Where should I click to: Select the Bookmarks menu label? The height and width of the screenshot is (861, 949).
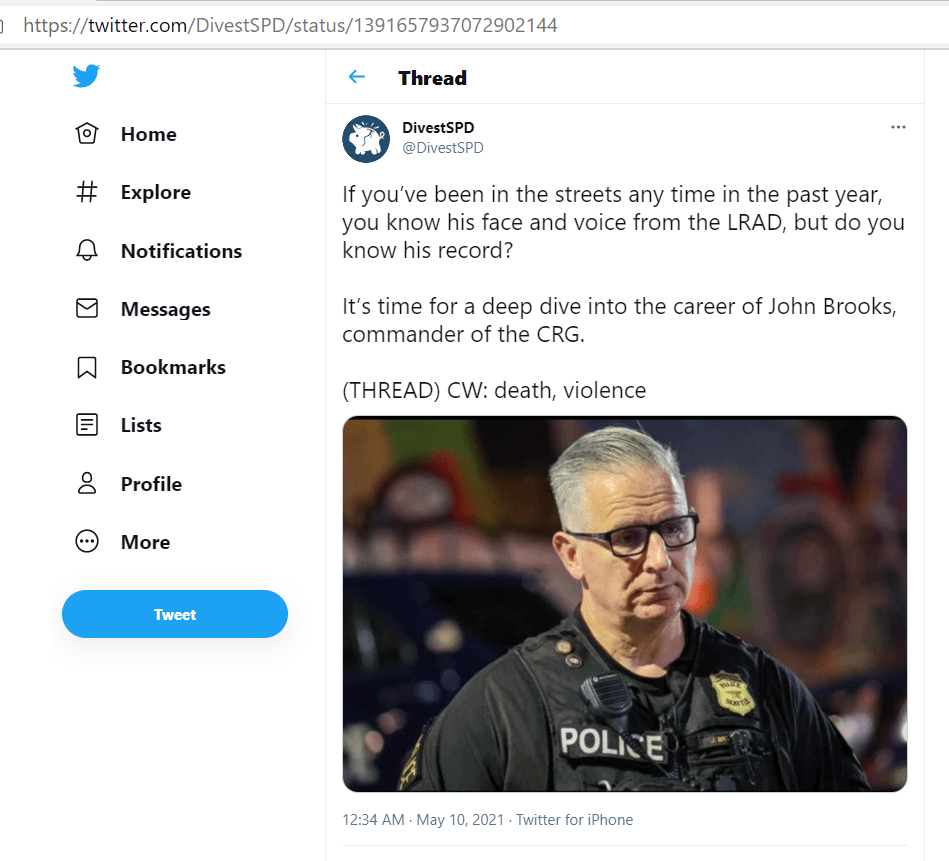click(173, 367)
